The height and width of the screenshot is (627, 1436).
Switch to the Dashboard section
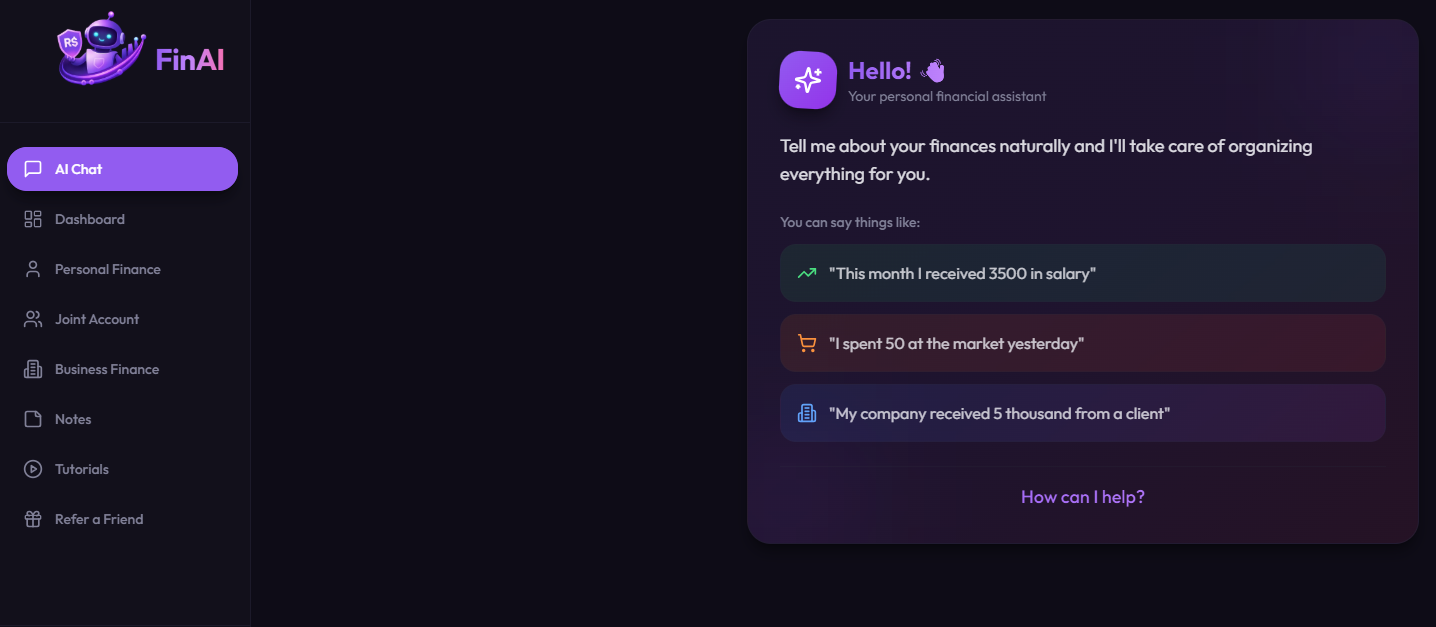(89, 218)
